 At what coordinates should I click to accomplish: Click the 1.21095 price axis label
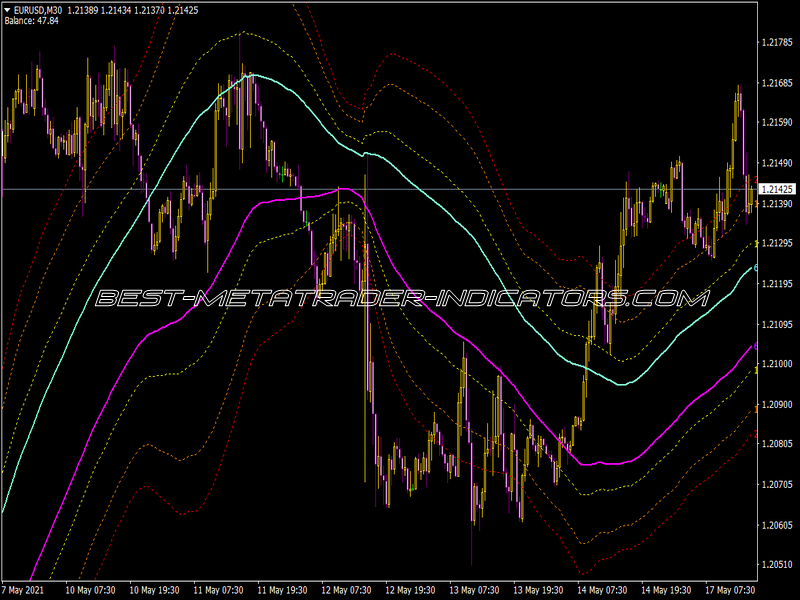pos(777,324)
